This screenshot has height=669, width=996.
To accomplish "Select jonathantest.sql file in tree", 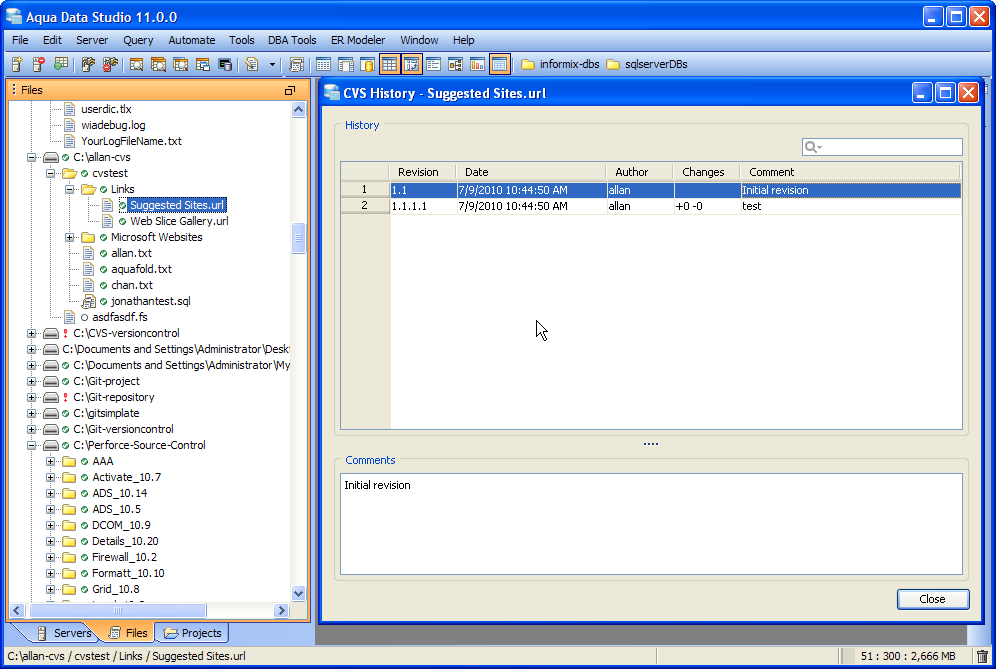I will 151,301.
